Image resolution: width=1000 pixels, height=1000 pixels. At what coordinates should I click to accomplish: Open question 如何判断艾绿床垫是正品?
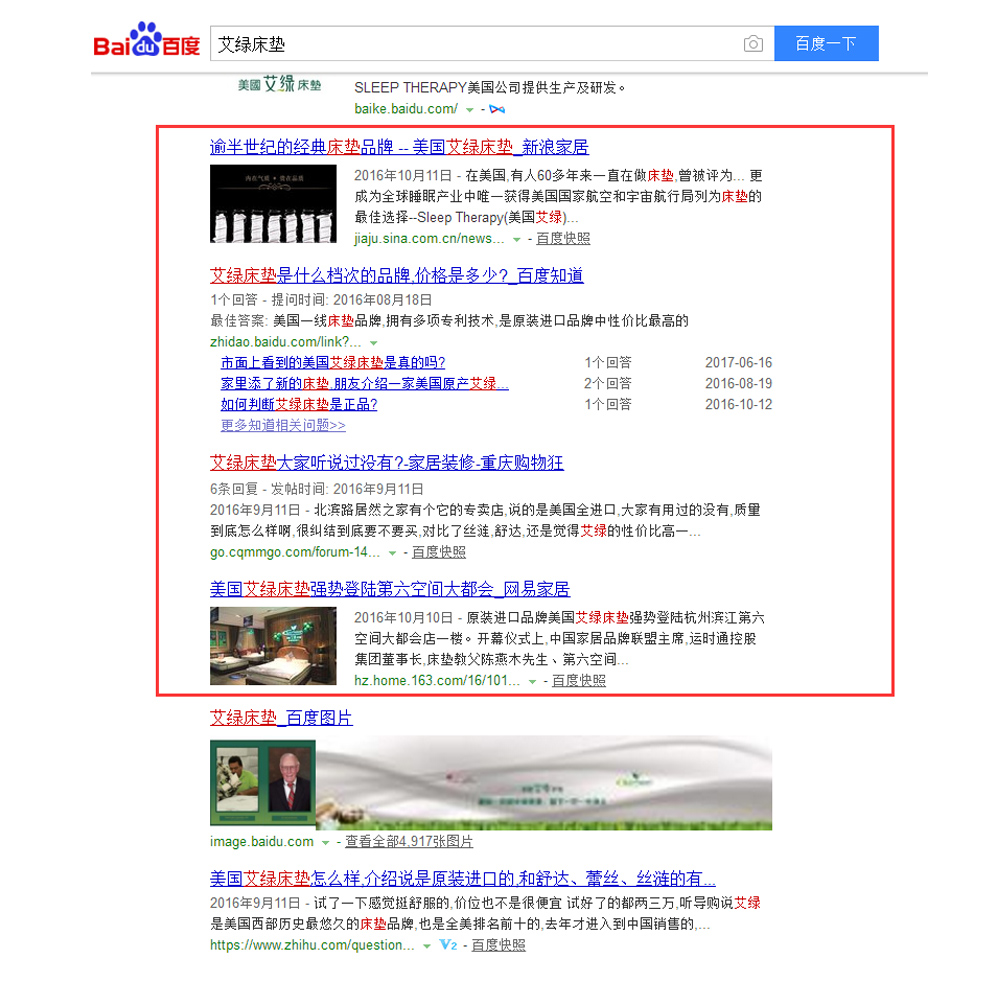(x=299, y=405)
